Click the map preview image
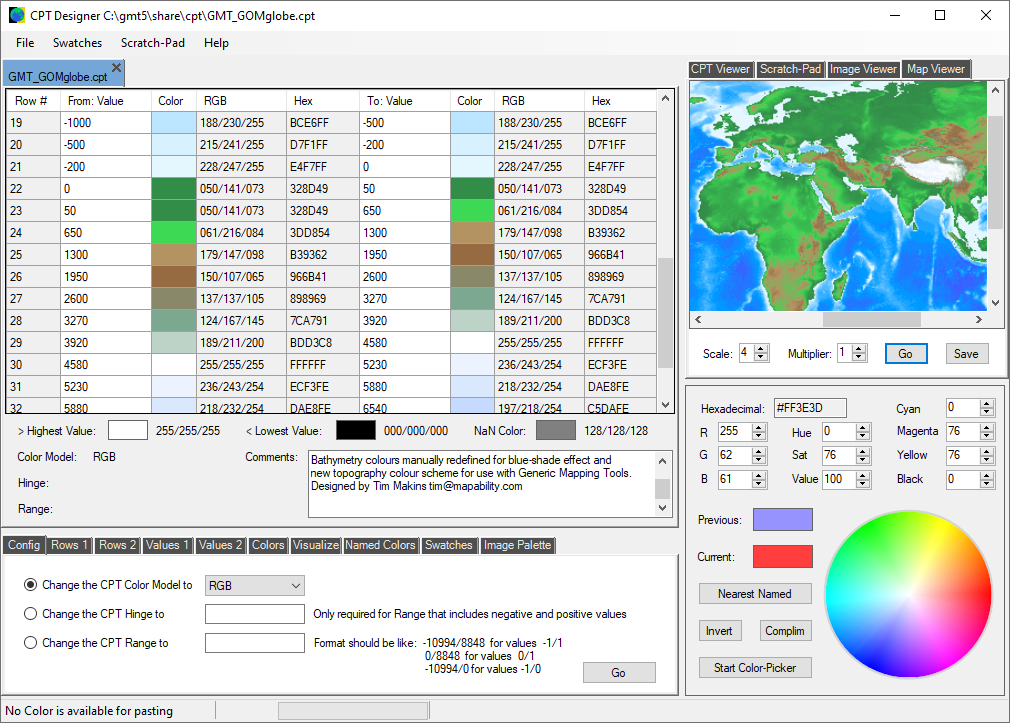This screenshot has width=1010, height=723. pos(837,196)
